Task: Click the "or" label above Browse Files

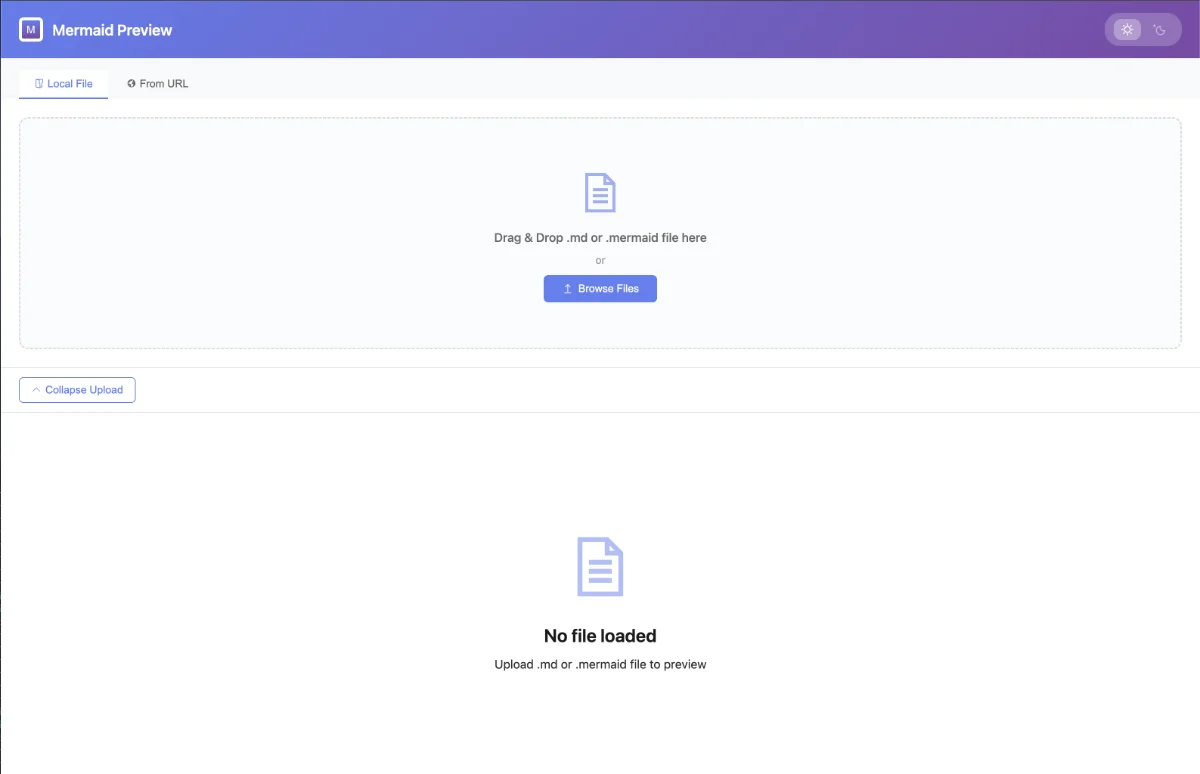Action: tap(600, 261)
